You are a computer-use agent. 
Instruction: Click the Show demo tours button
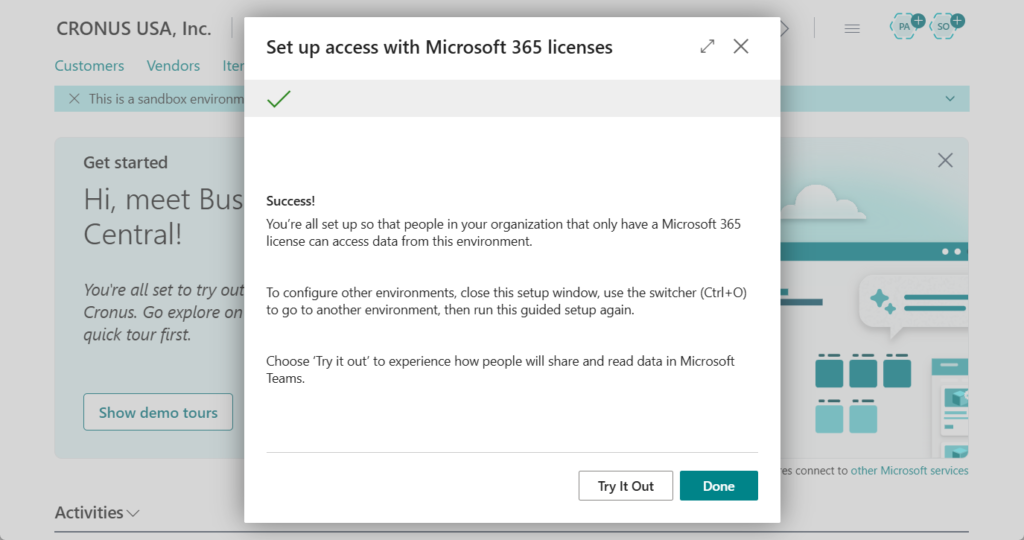[x=158, y=412]
